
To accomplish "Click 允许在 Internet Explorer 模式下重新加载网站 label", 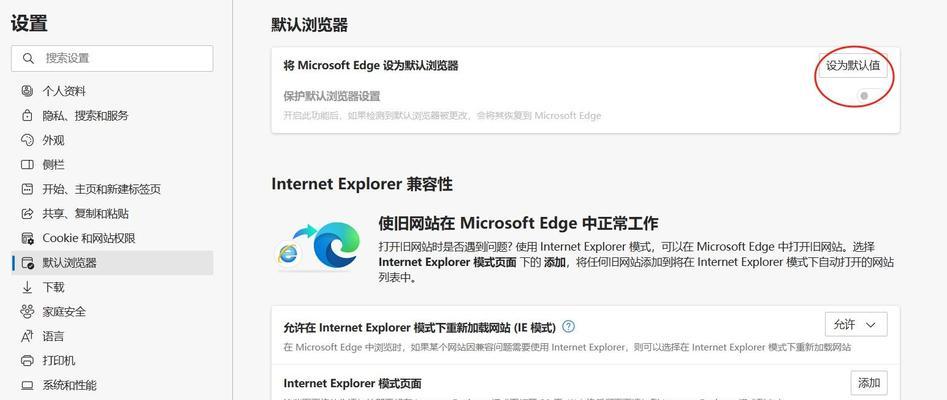I will click(419, 327).
